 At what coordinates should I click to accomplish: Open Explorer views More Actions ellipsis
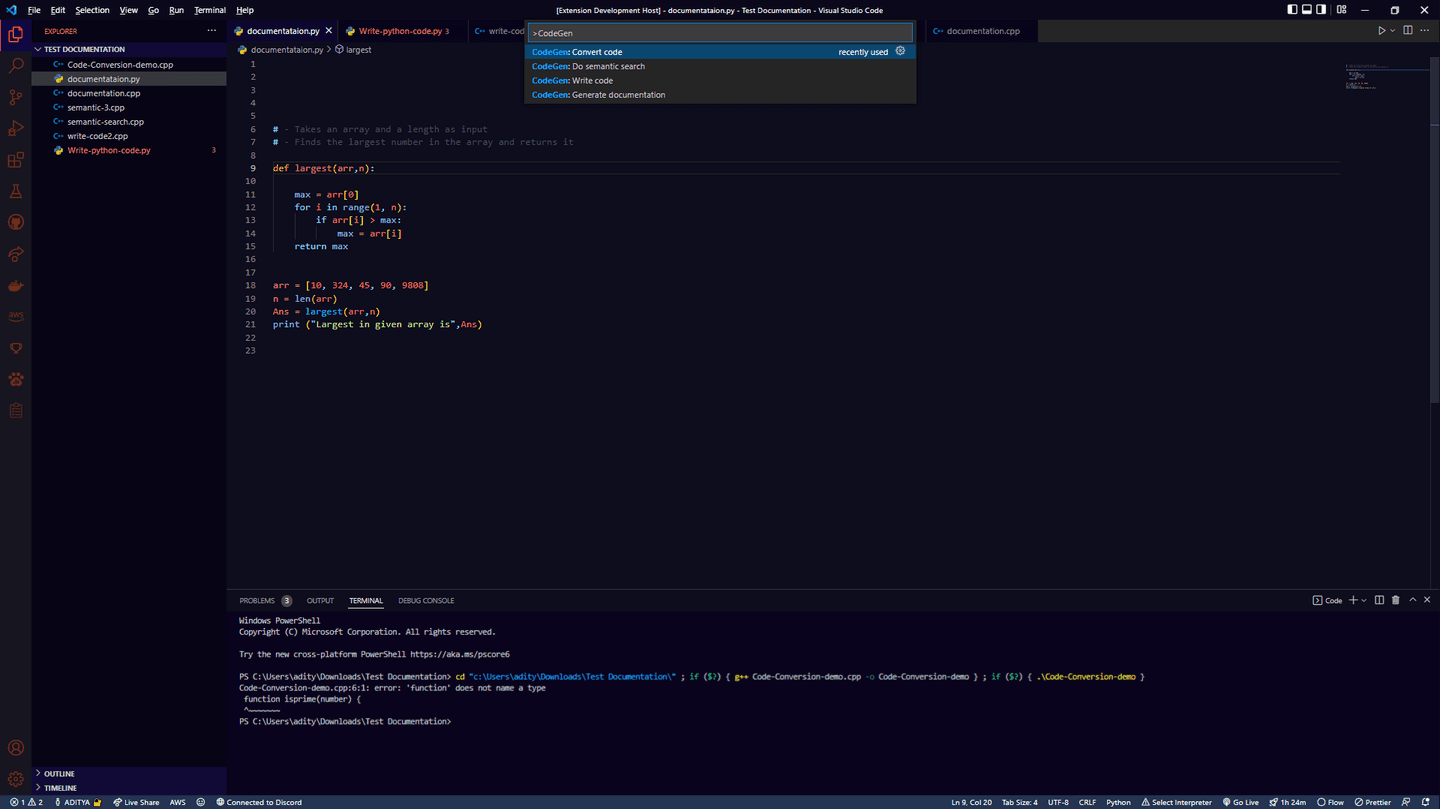(211, 31)
